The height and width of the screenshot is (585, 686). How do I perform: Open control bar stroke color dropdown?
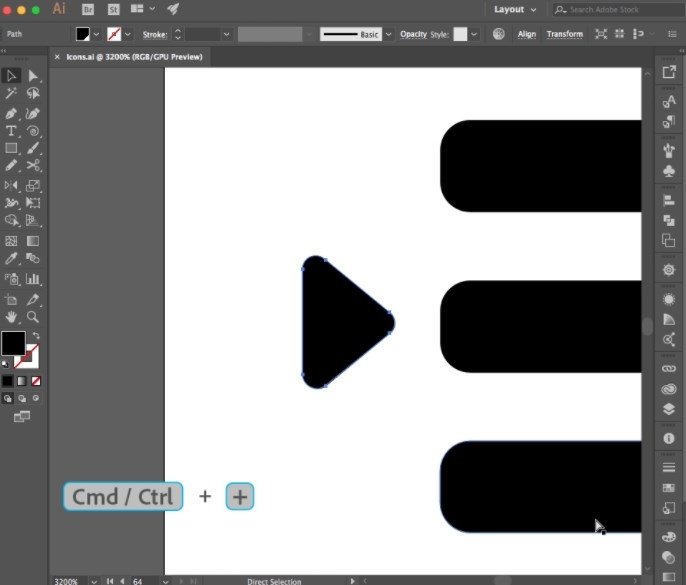(x=128, y=34)
